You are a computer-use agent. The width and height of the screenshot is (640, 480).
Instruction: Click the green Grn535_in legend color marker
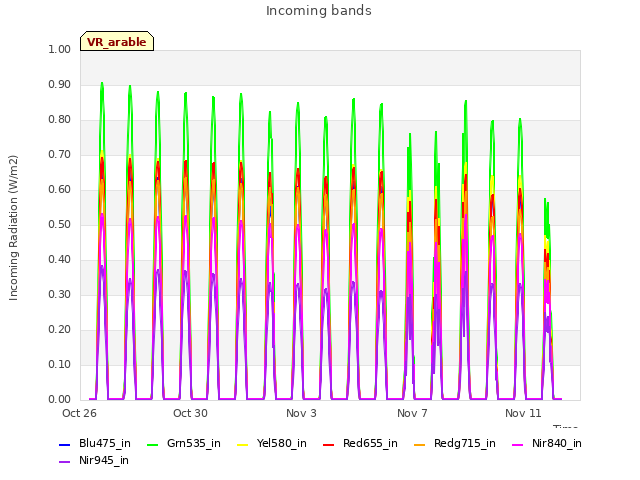pos(152,444)
